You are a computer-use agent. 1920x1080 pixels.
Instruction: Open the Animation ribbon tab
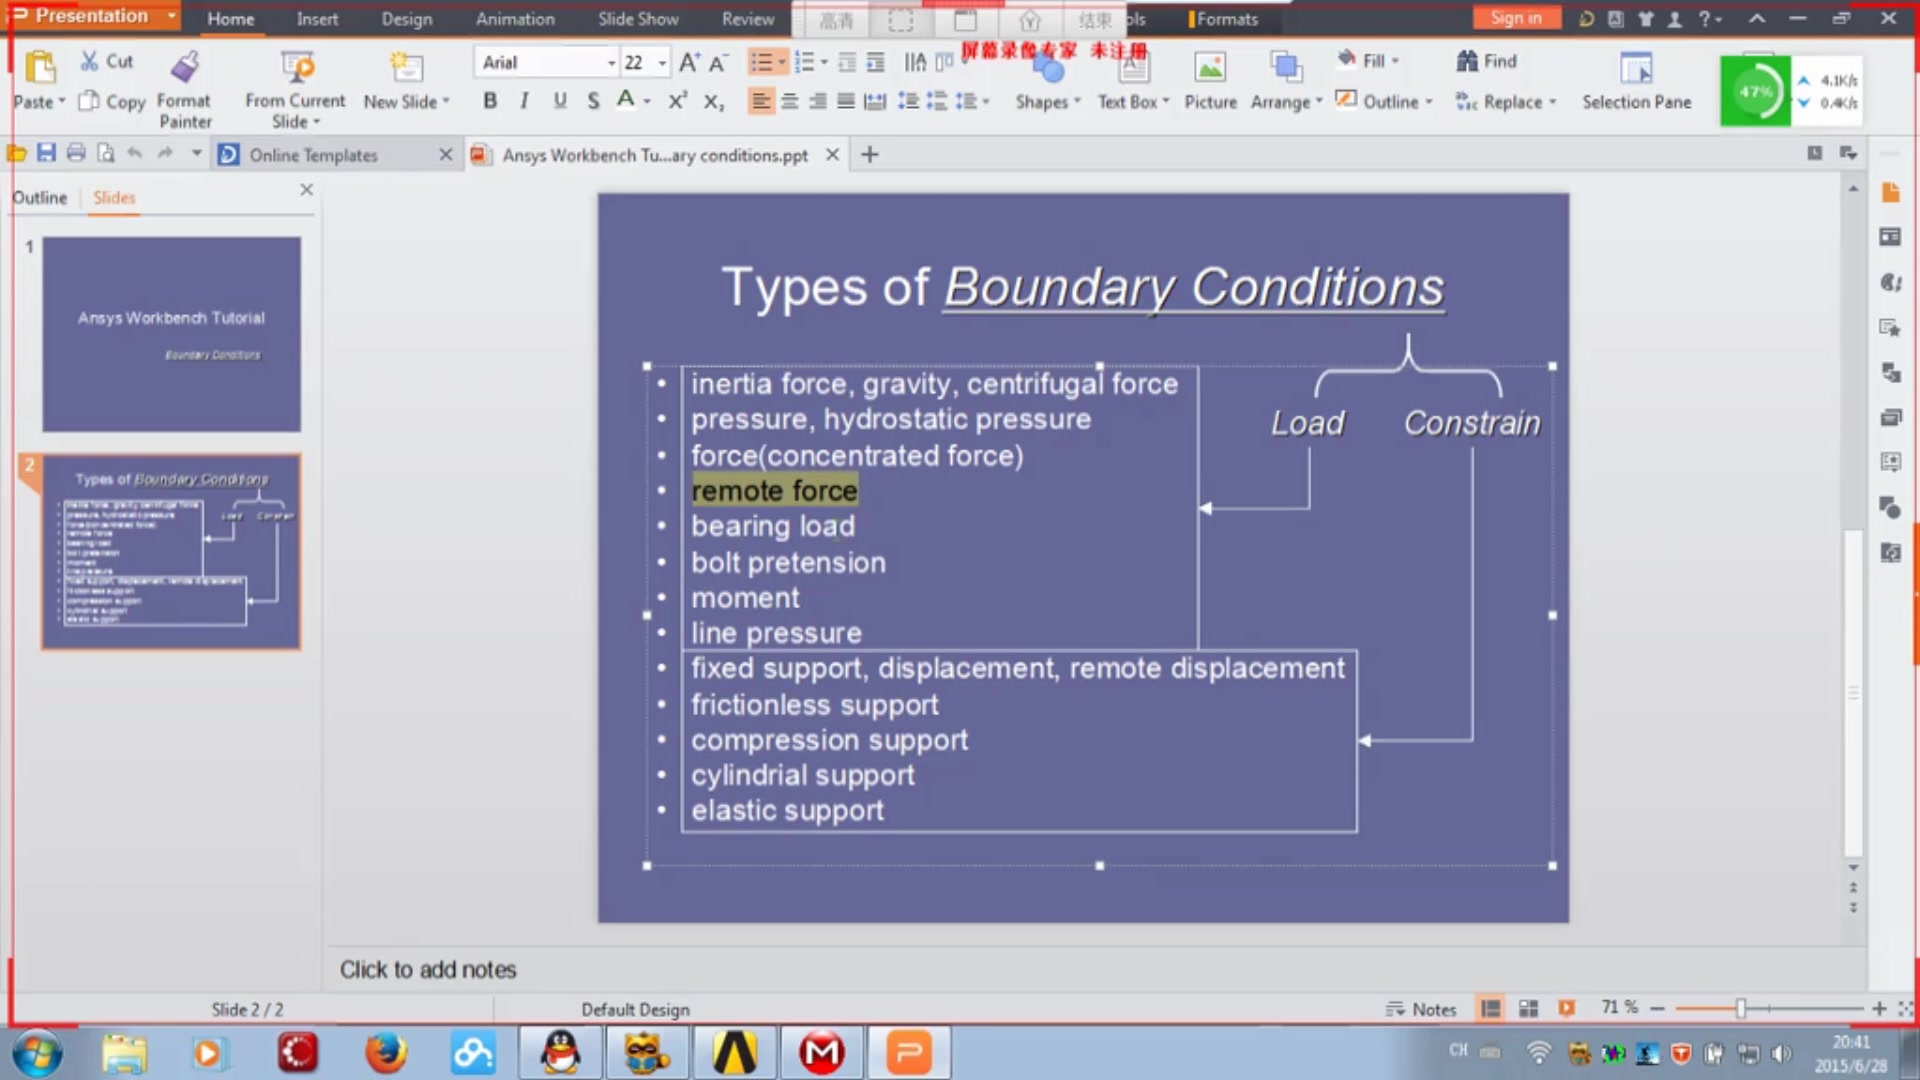(x=514, y=19)
